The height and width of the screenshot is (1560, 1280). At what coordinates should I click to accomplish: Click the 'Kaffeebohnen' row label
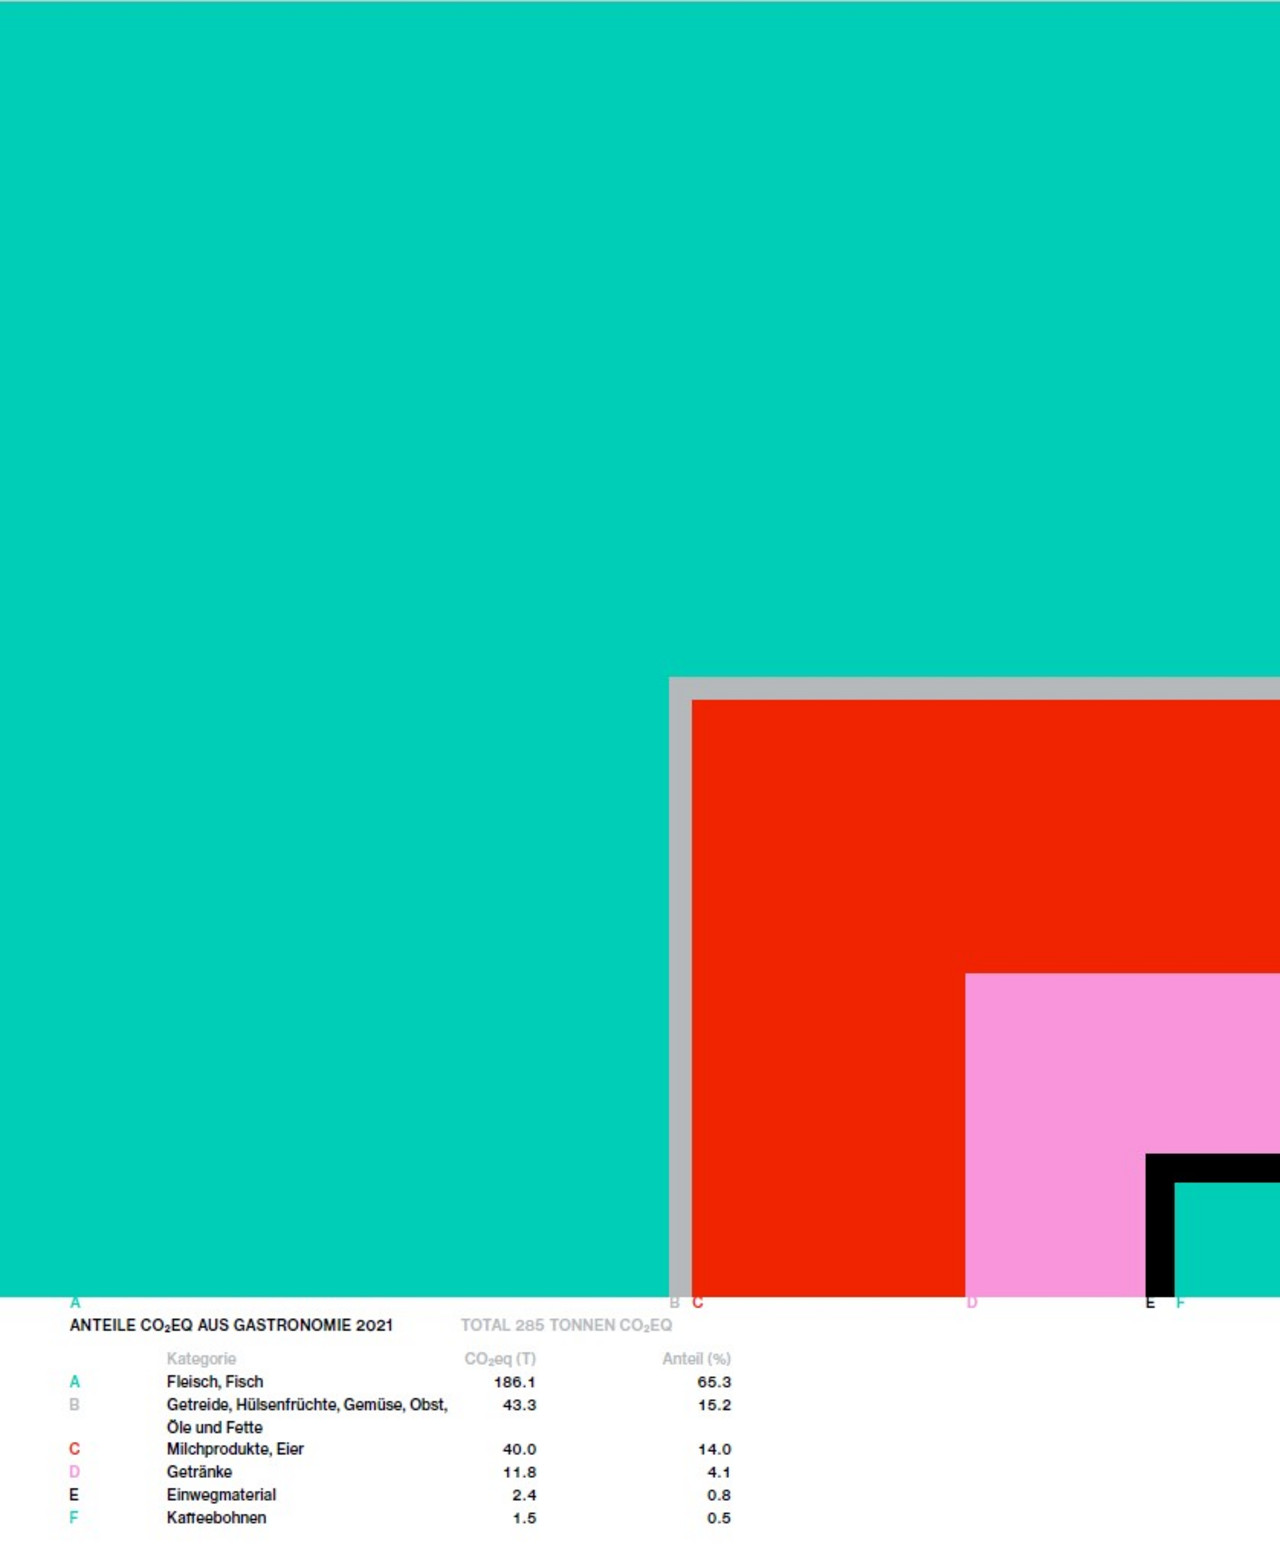216,1517
